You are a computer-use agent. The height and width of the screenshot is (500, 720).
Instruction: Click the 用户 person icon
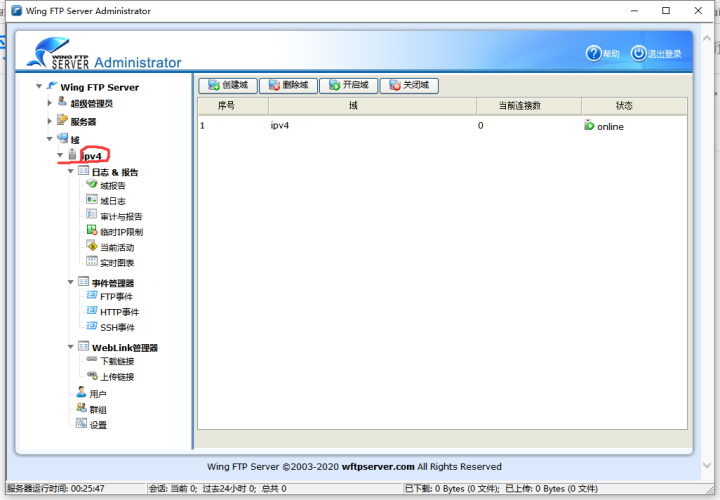tap(81, 392)
